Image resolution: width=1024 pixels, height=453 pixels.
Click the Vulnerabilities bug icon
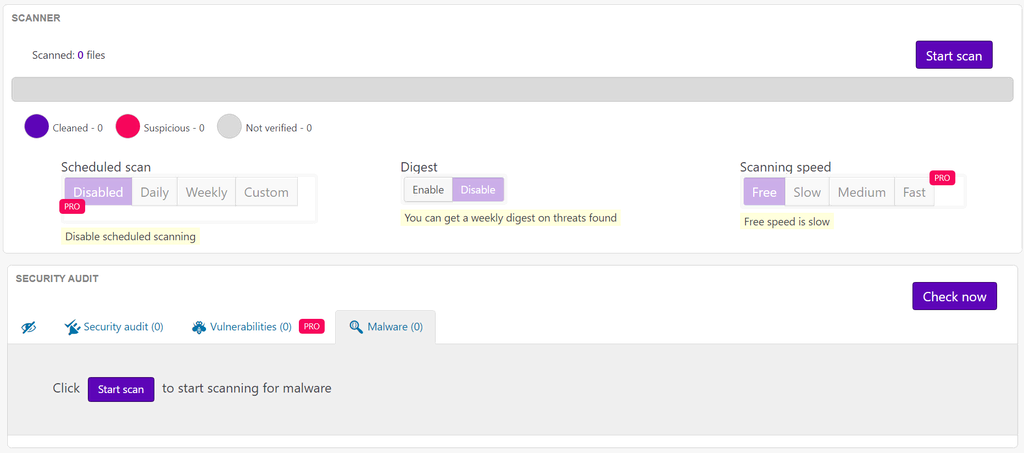(x=199, y=327)
